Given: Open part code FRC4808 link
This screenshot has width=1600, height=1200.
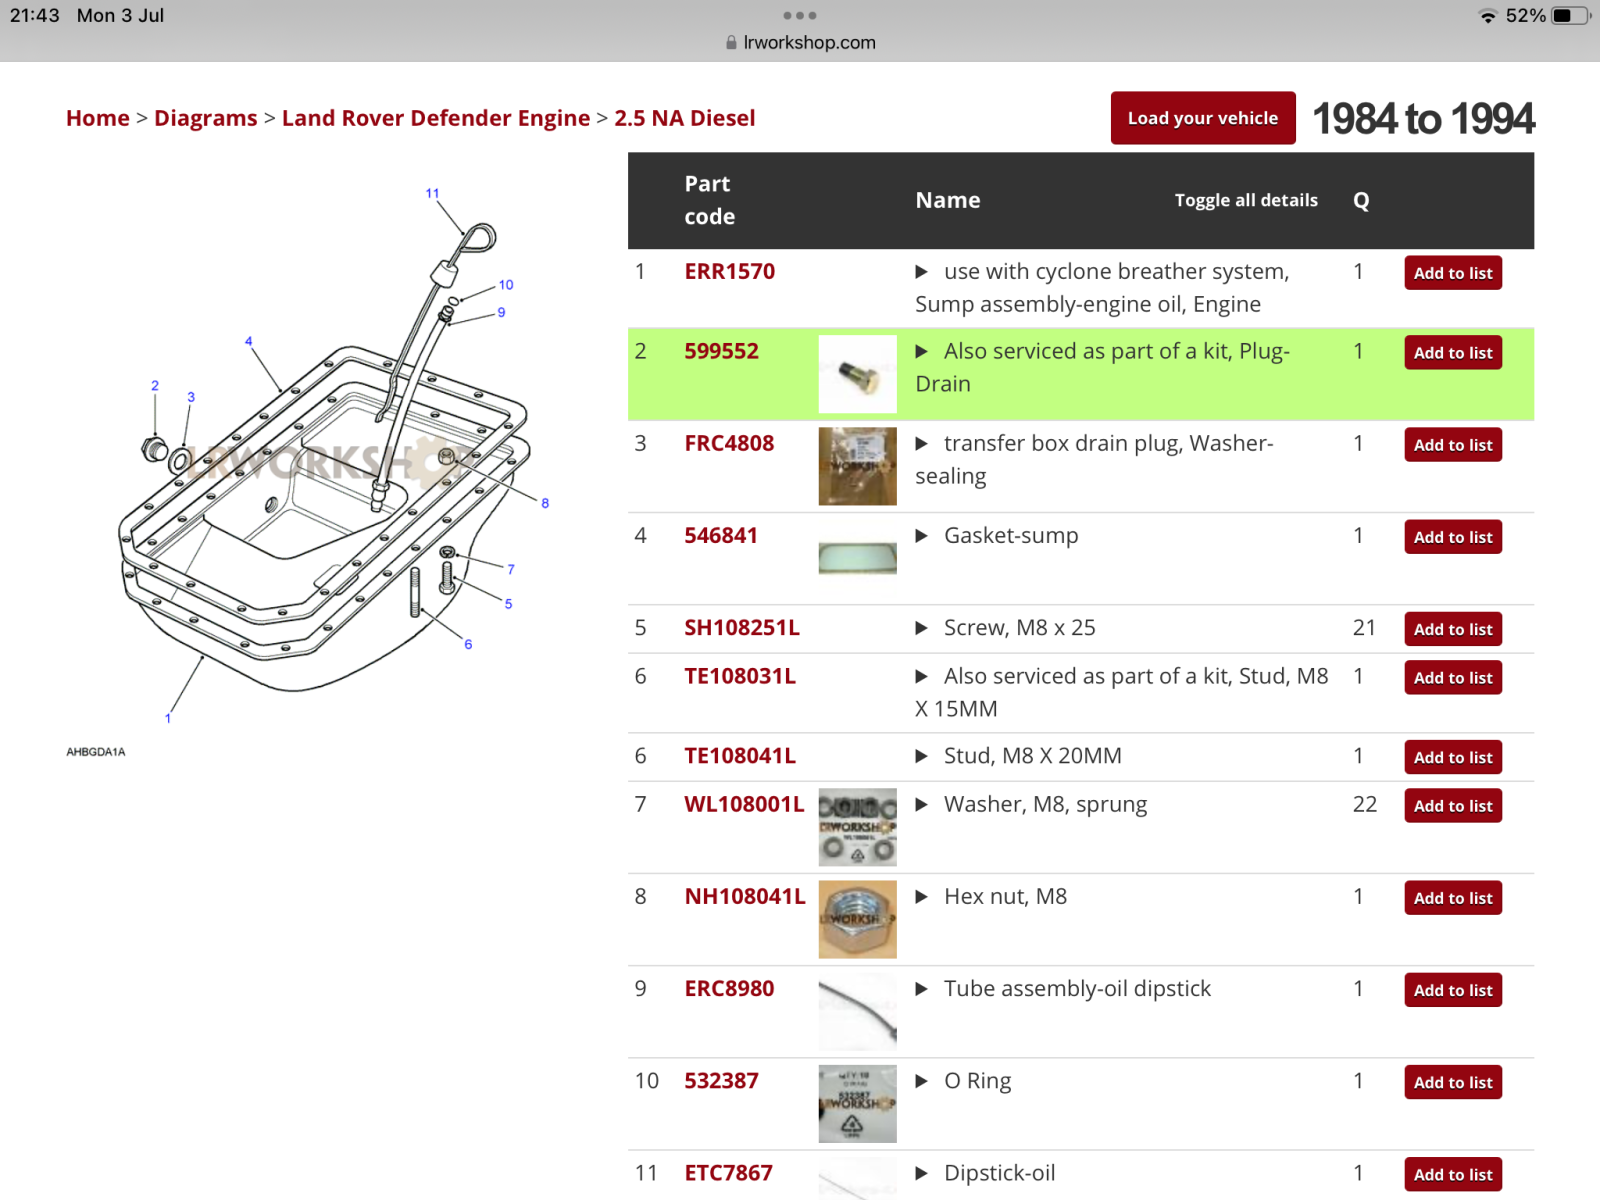Looking at the screenshot, I should [729, 443].
